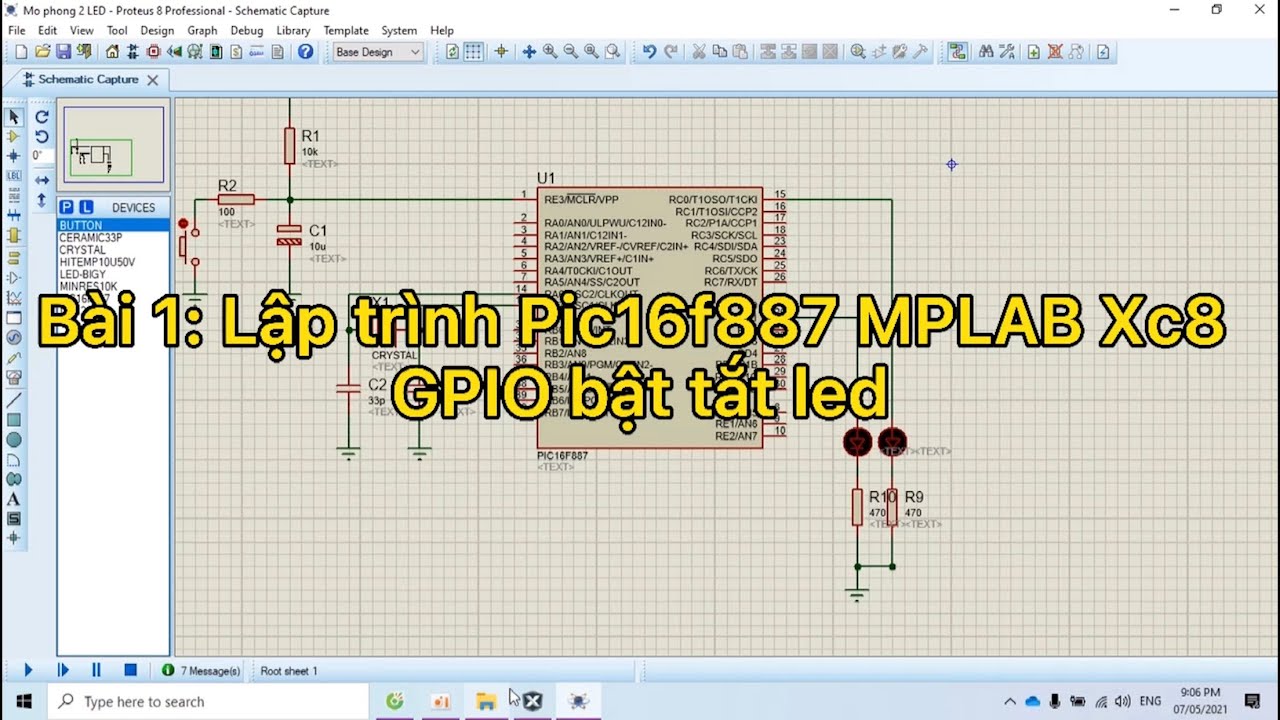Select the 2D circle drawing tool
The width and height of the screenshot is (1280, 720).
pos(14,440)
